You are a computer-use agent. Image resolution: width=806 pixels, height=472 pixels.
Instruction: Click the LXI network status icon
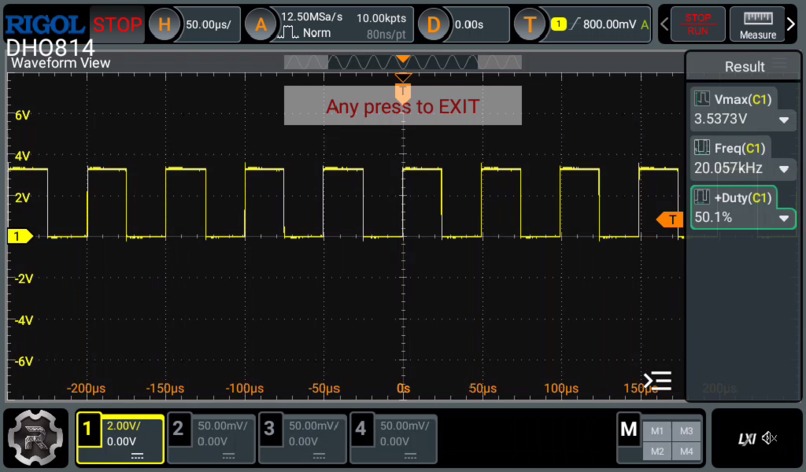[x=747, y=439]
